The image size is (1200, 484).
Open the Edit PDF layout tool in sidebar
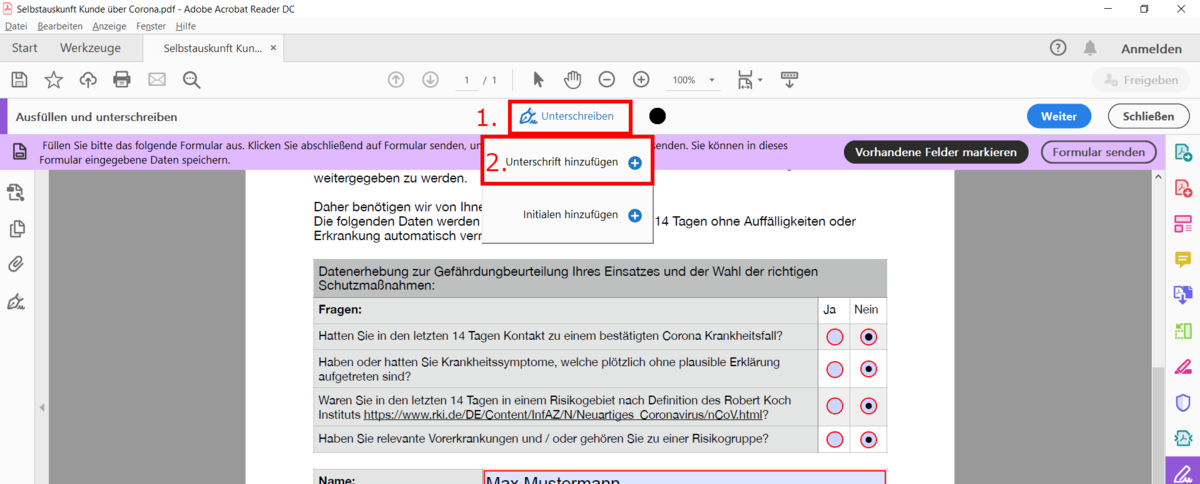1183,223
